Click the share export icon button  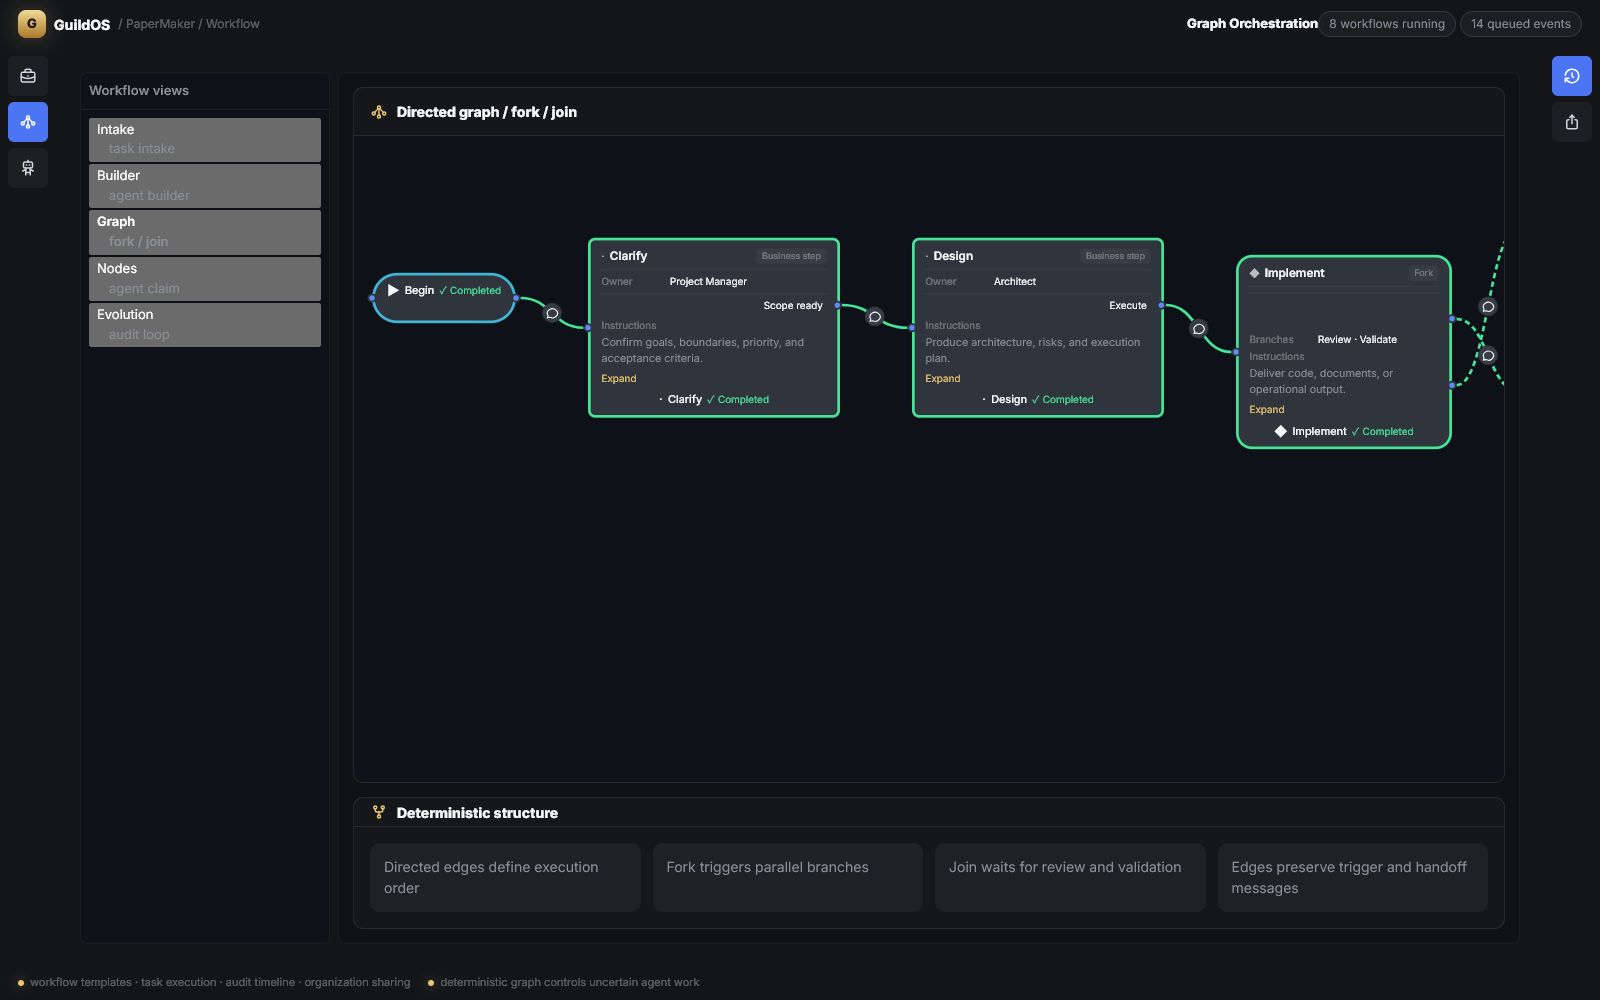(x=1571, y=122)
